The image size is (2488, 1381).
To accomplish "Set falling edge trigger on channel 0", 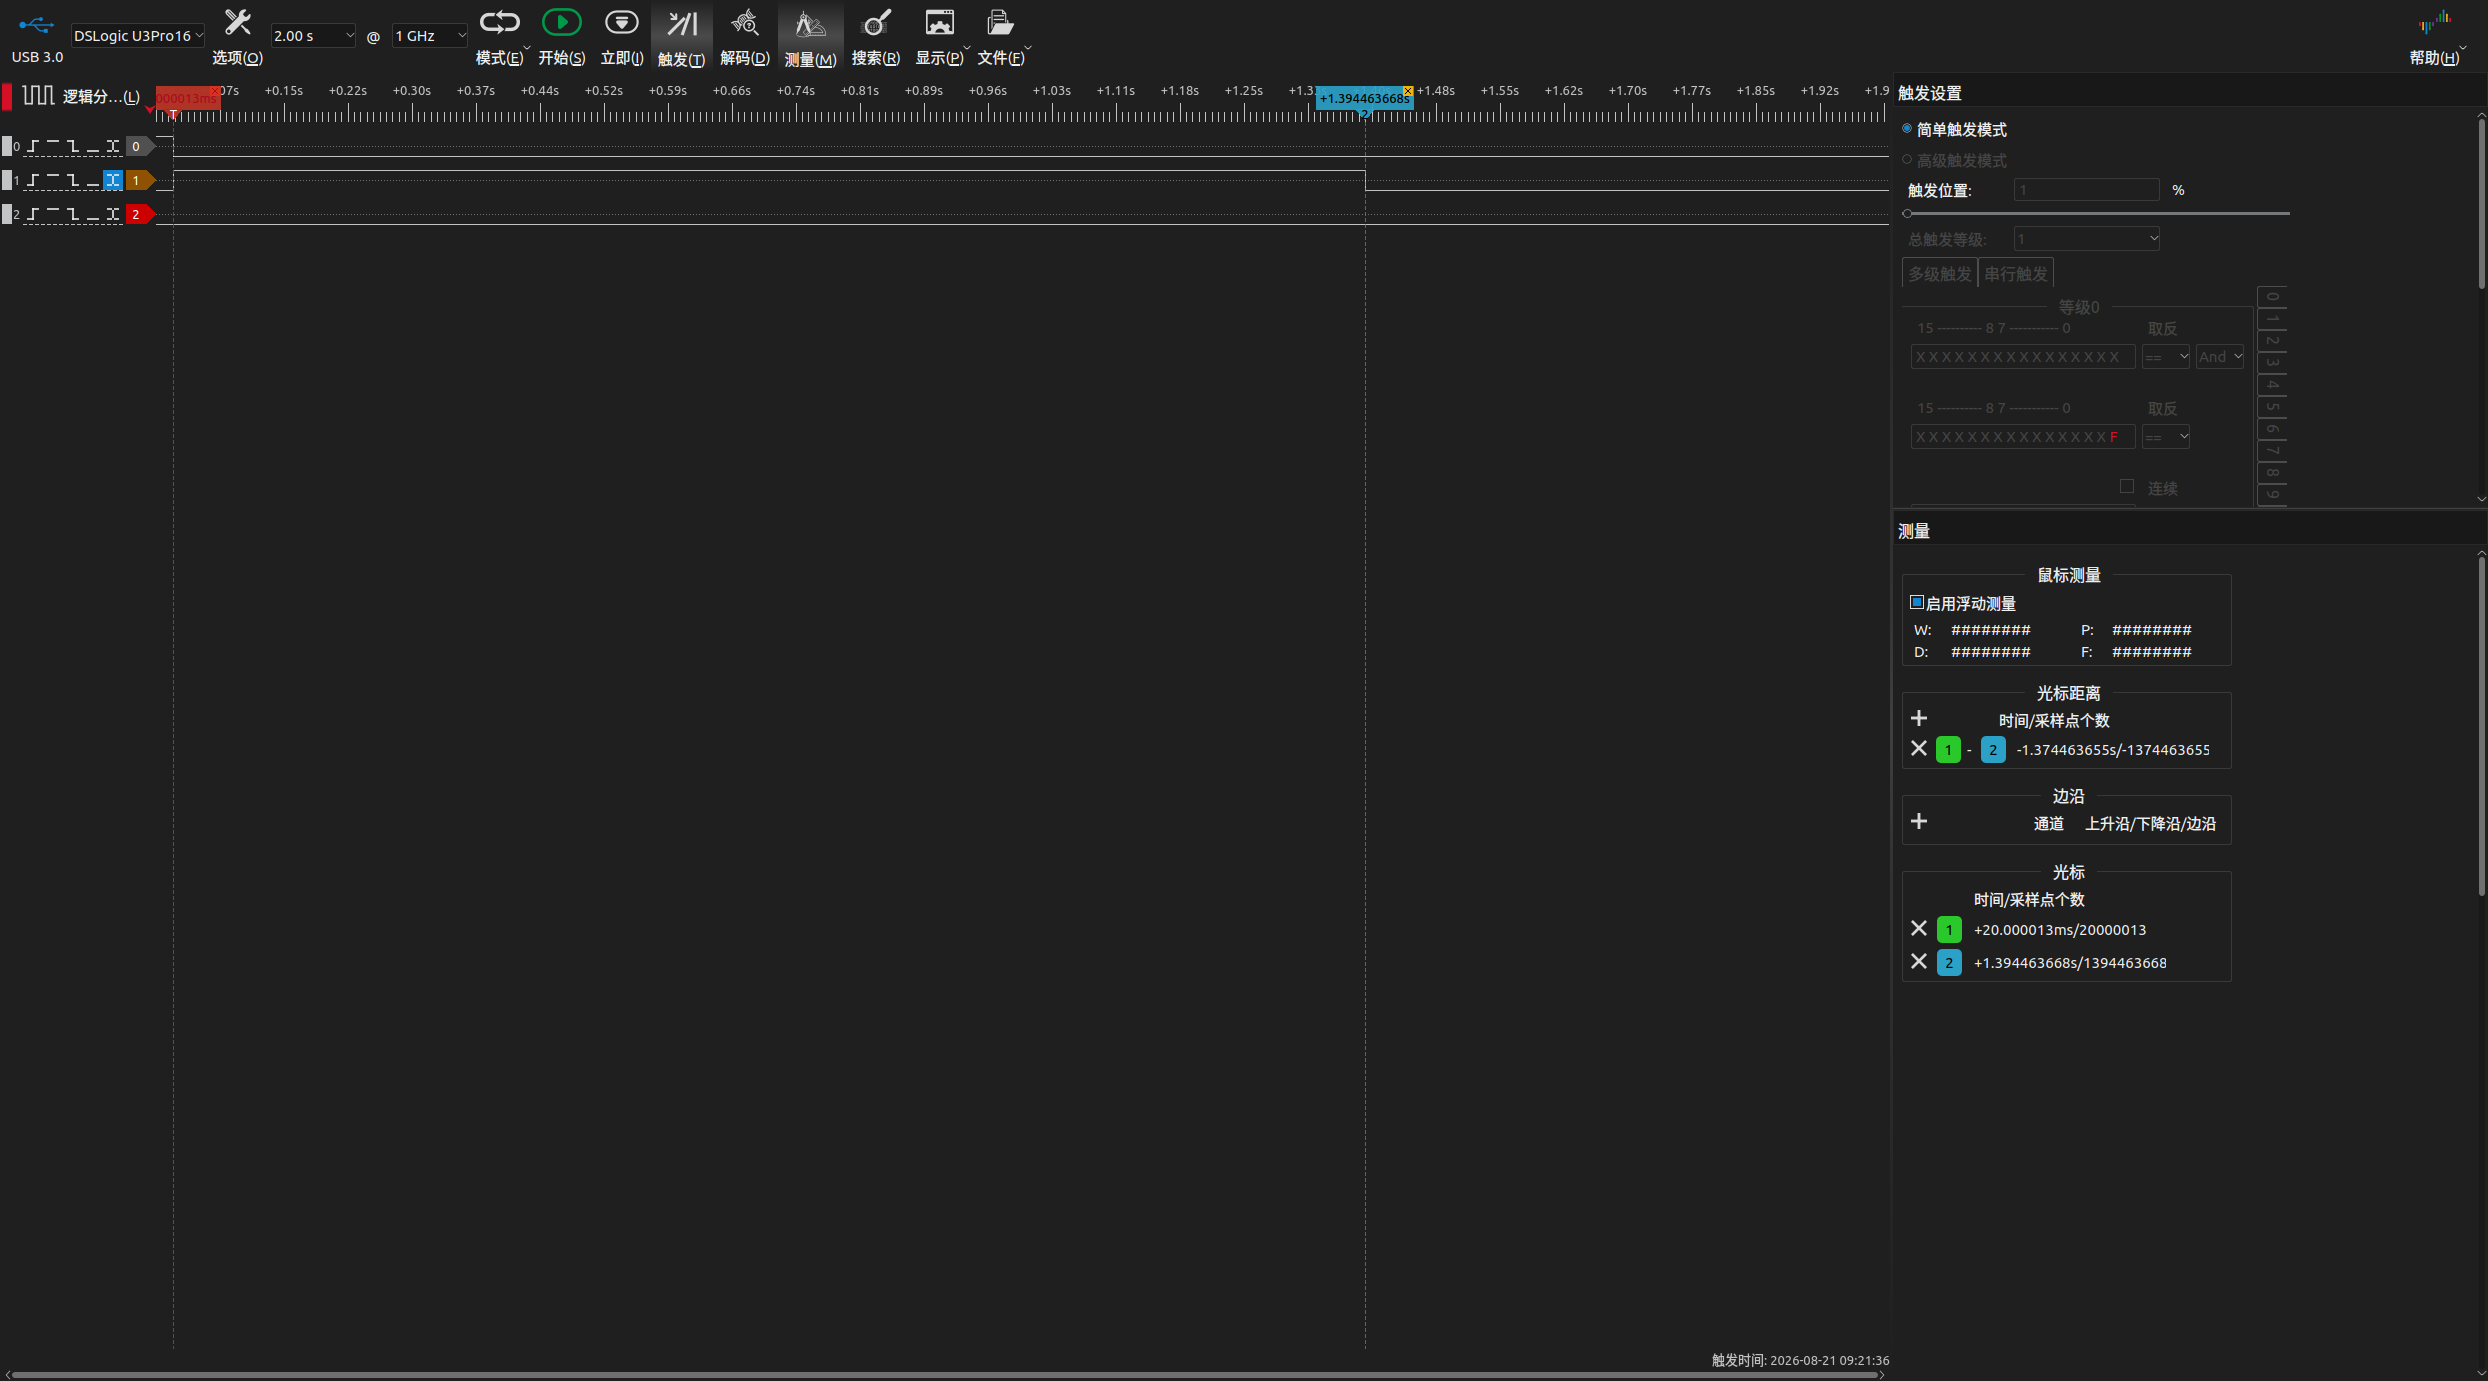I will 73,146.
